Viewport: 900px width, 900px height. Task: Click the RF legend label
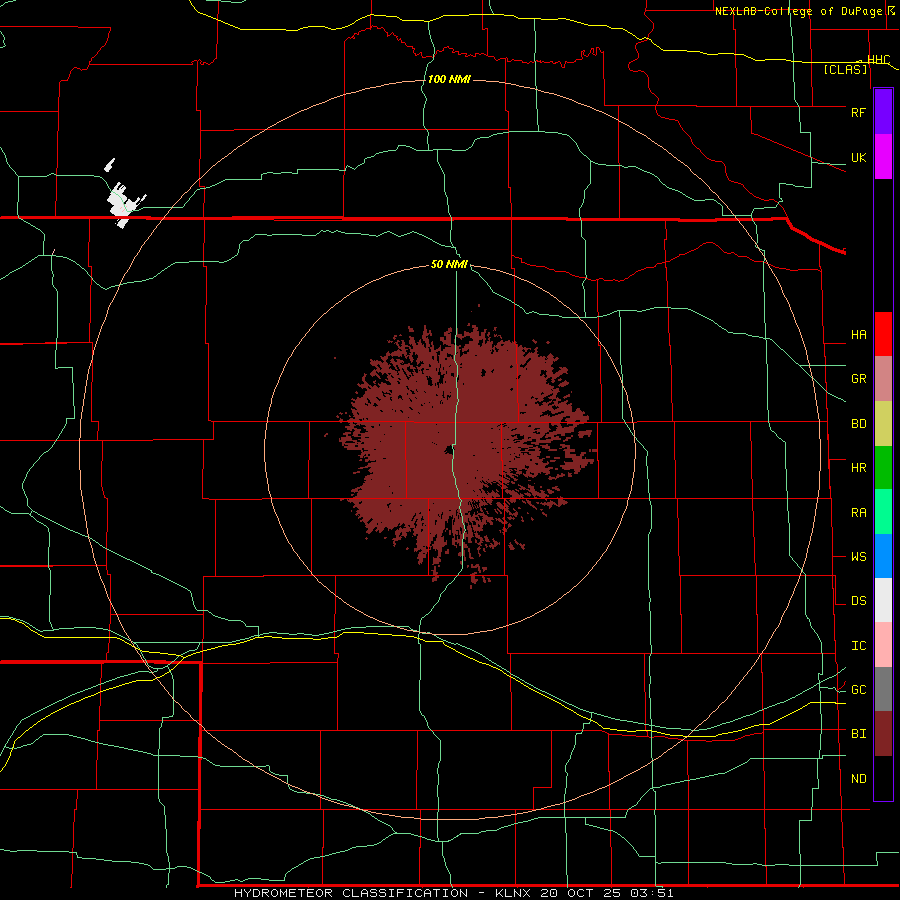pos(858,112)
